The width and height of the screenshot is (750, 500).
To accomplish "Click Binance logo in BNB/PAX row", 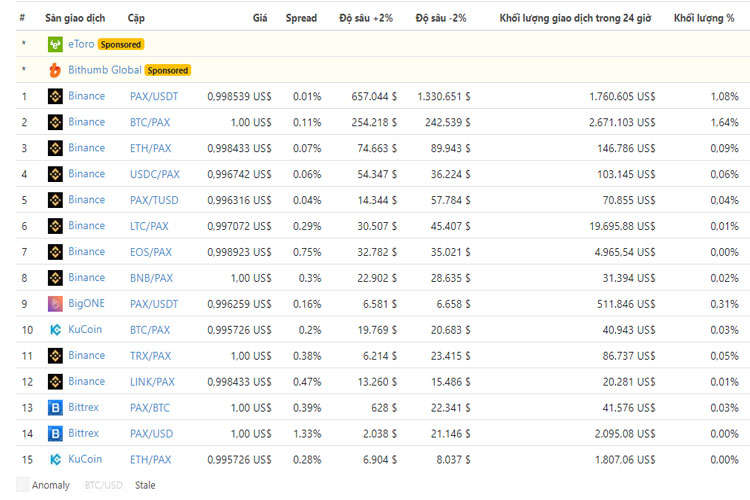I will click(x=55, y=278).
